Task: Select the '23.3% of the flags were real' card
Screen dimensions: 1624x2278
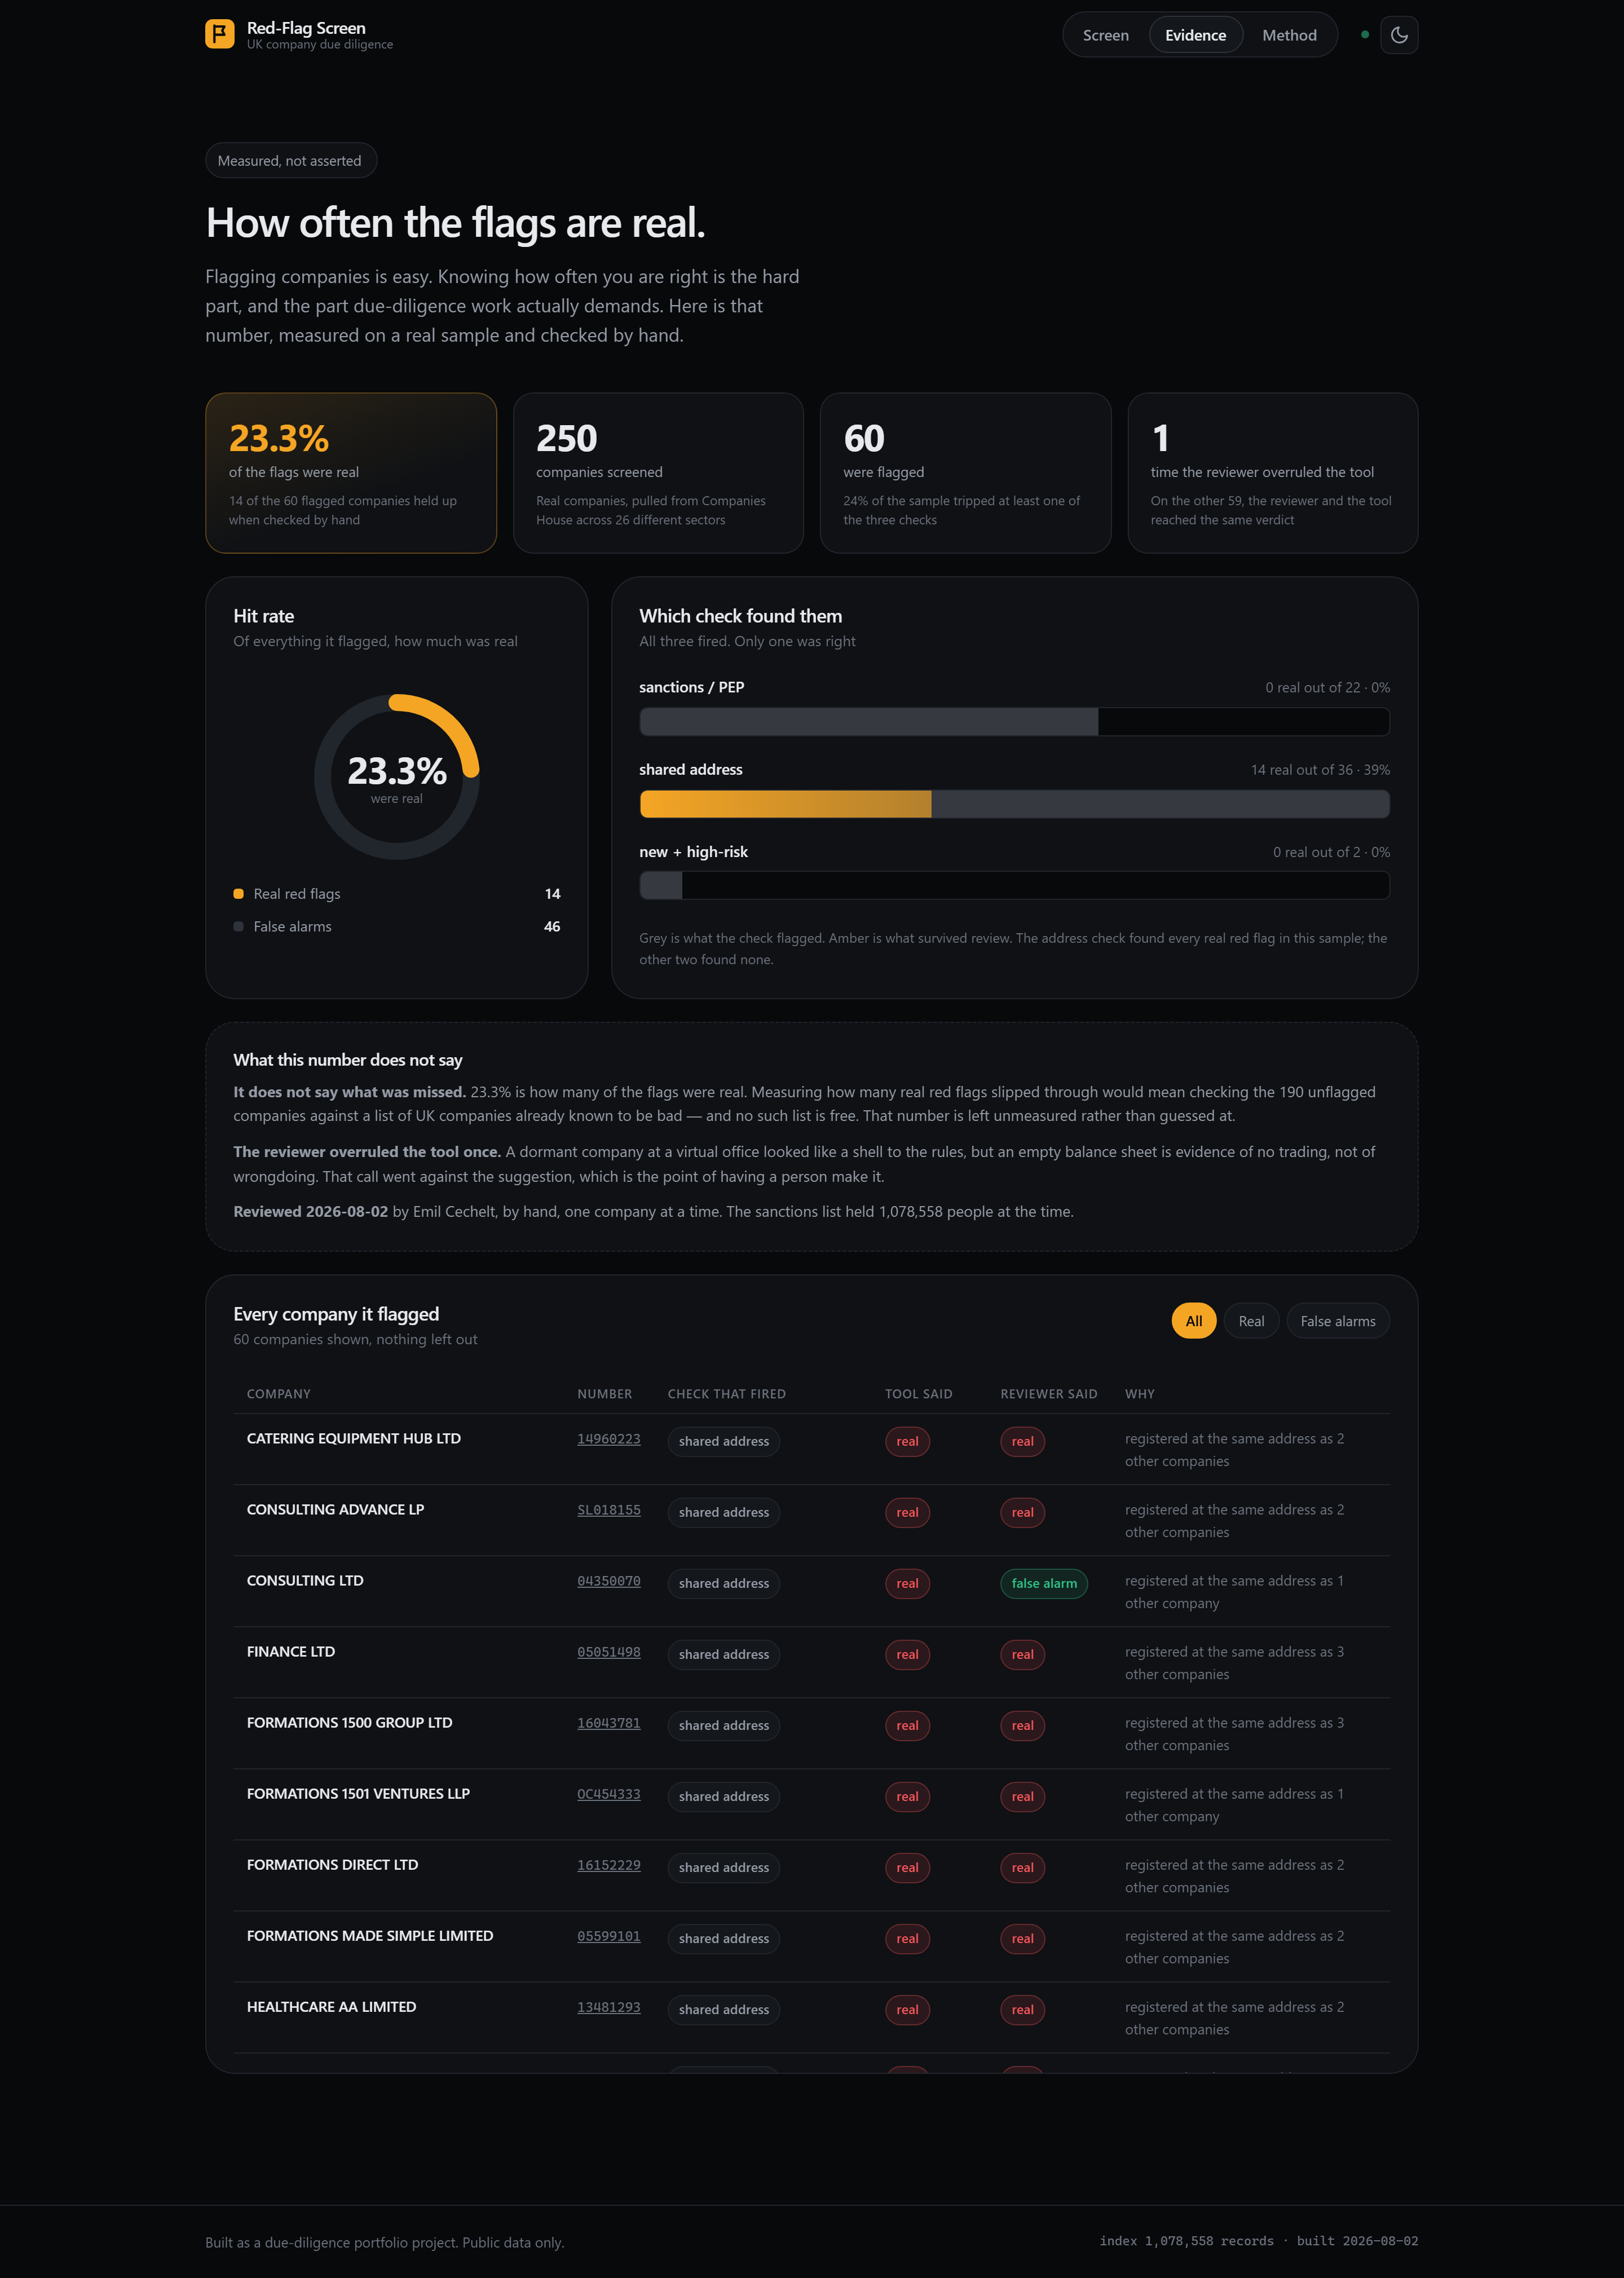Action: [x=351, y=473]
